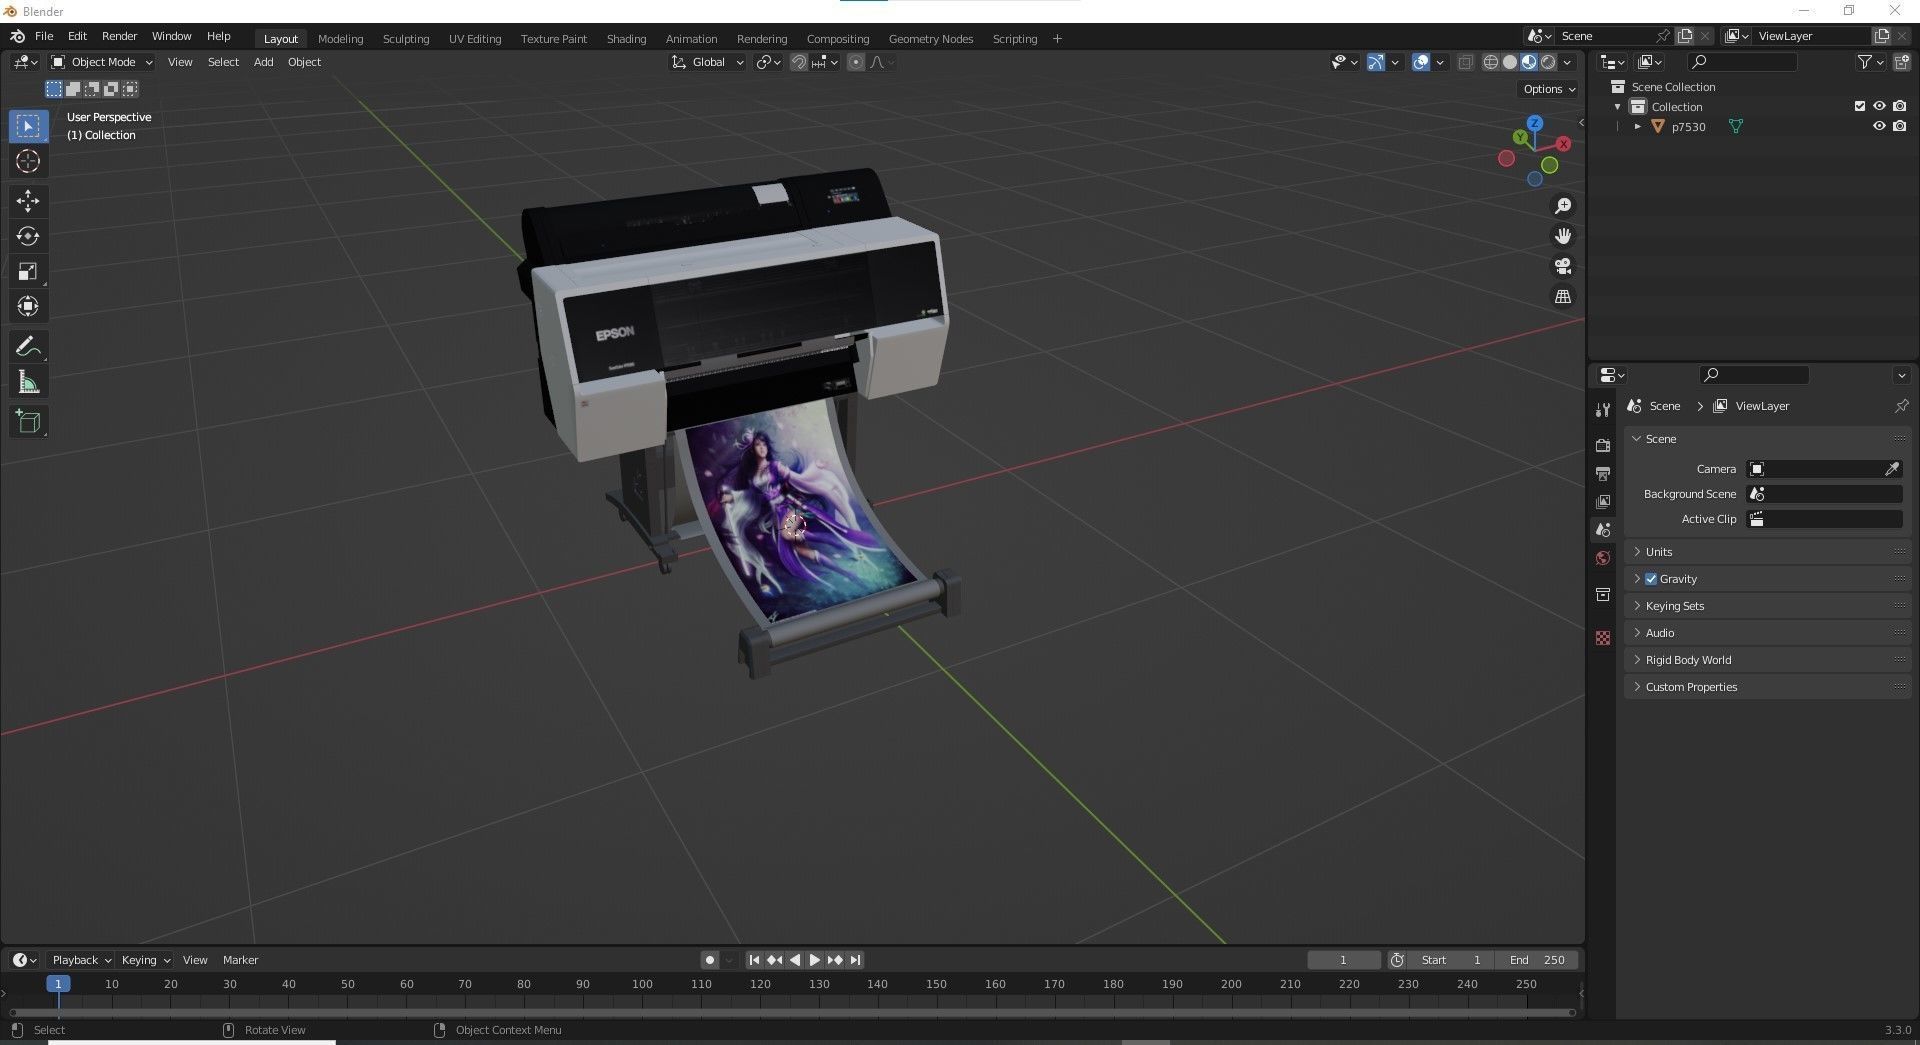Exclude Collection from view layer checkbox

(1860, 106)
